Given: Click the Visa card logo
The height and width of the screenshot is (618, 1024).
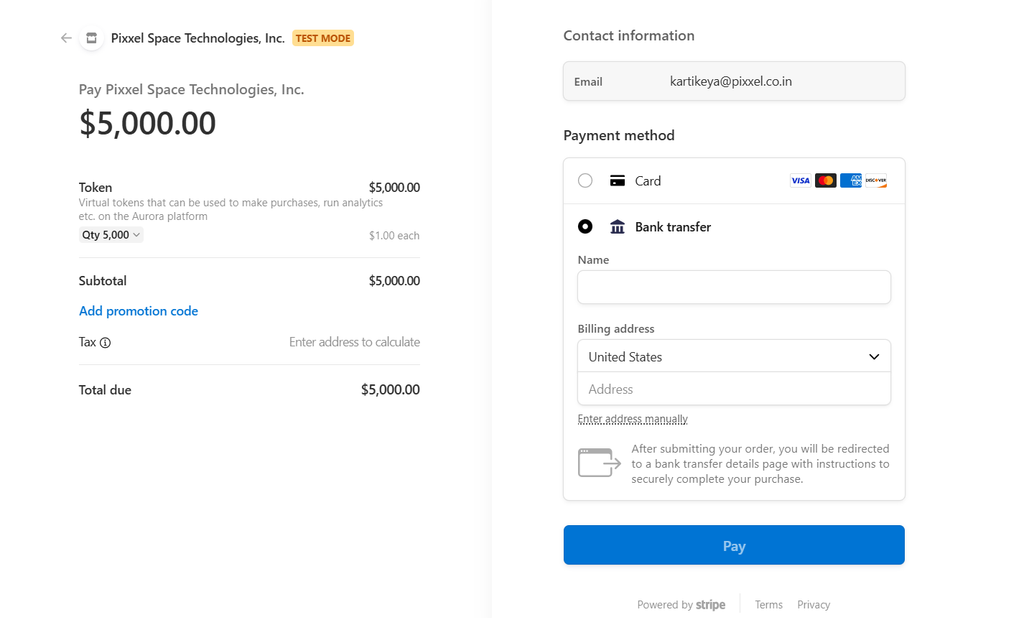Looking at the screenshot, I should tap(800, 181).
